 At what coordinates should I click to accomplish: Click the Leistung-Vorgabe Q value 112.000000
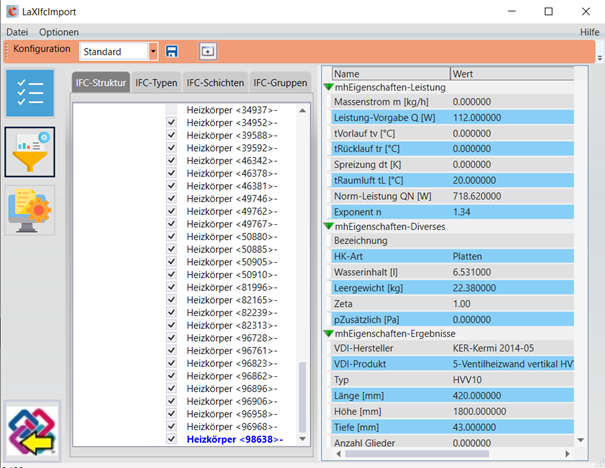[477, 117]
